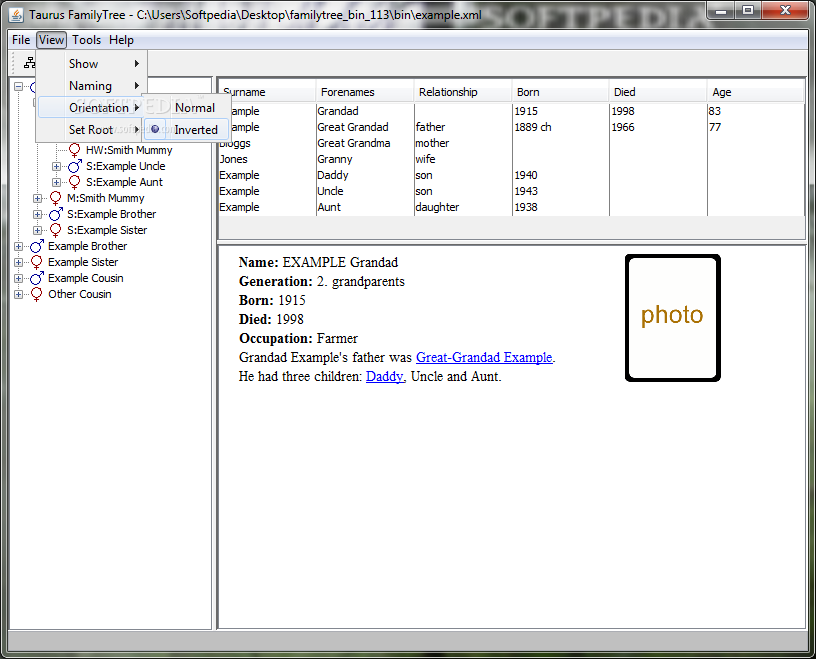Collapse the top root tree node
The height and width of the screenshot is (659, 816).
click(x=18, y=86)
